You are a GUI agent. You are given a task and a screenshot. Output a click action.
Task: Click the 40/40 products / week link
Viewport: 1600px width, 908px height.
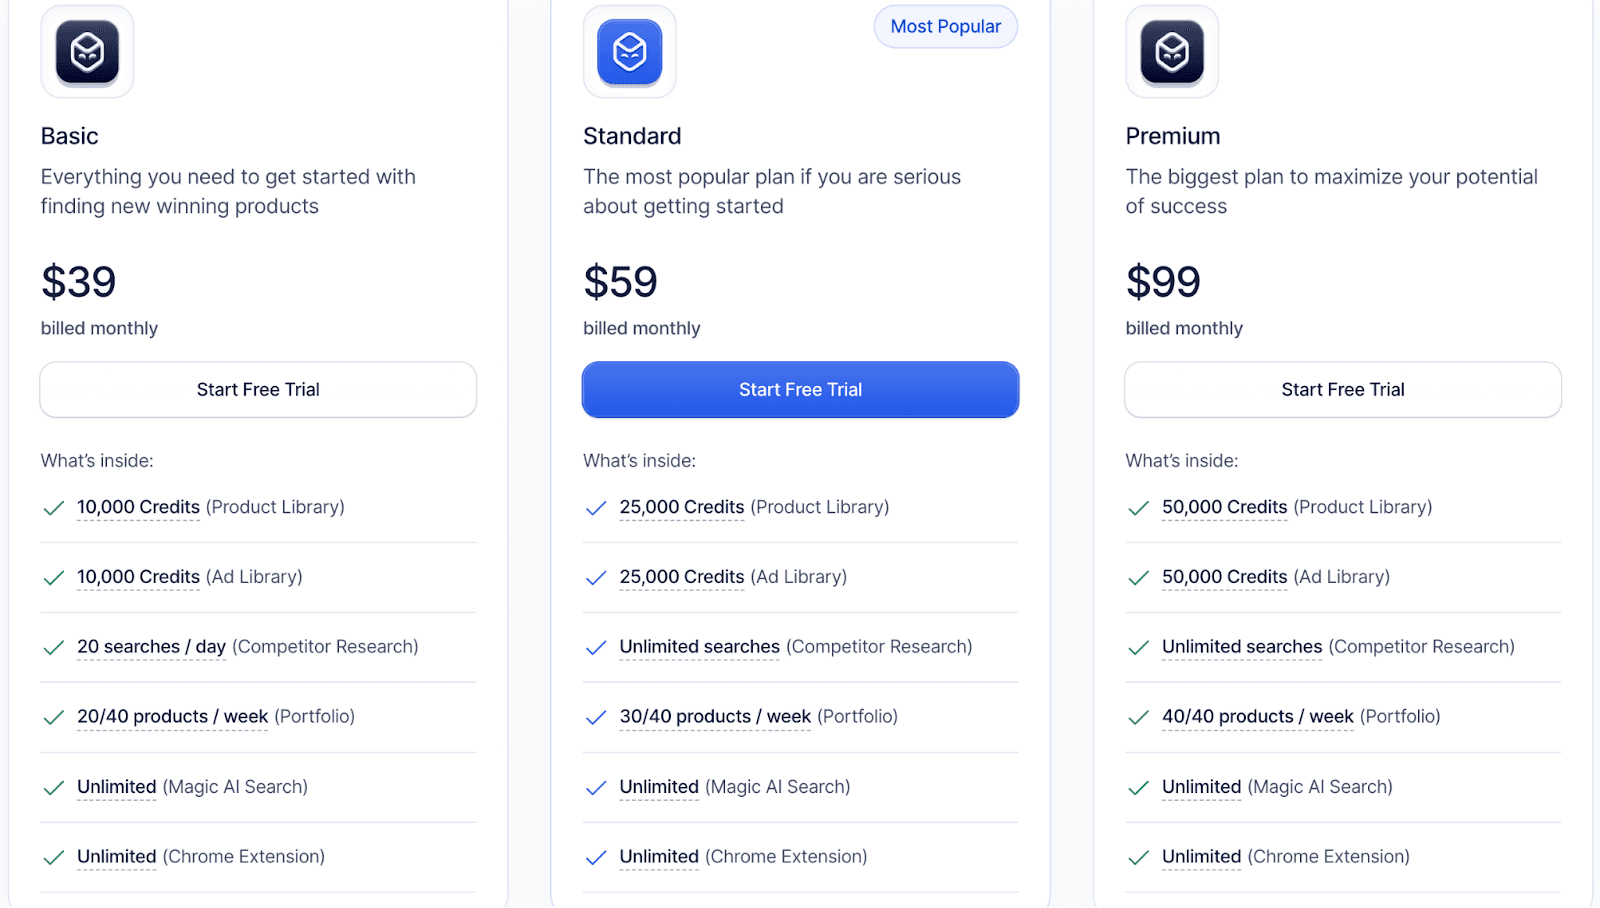1256,717
